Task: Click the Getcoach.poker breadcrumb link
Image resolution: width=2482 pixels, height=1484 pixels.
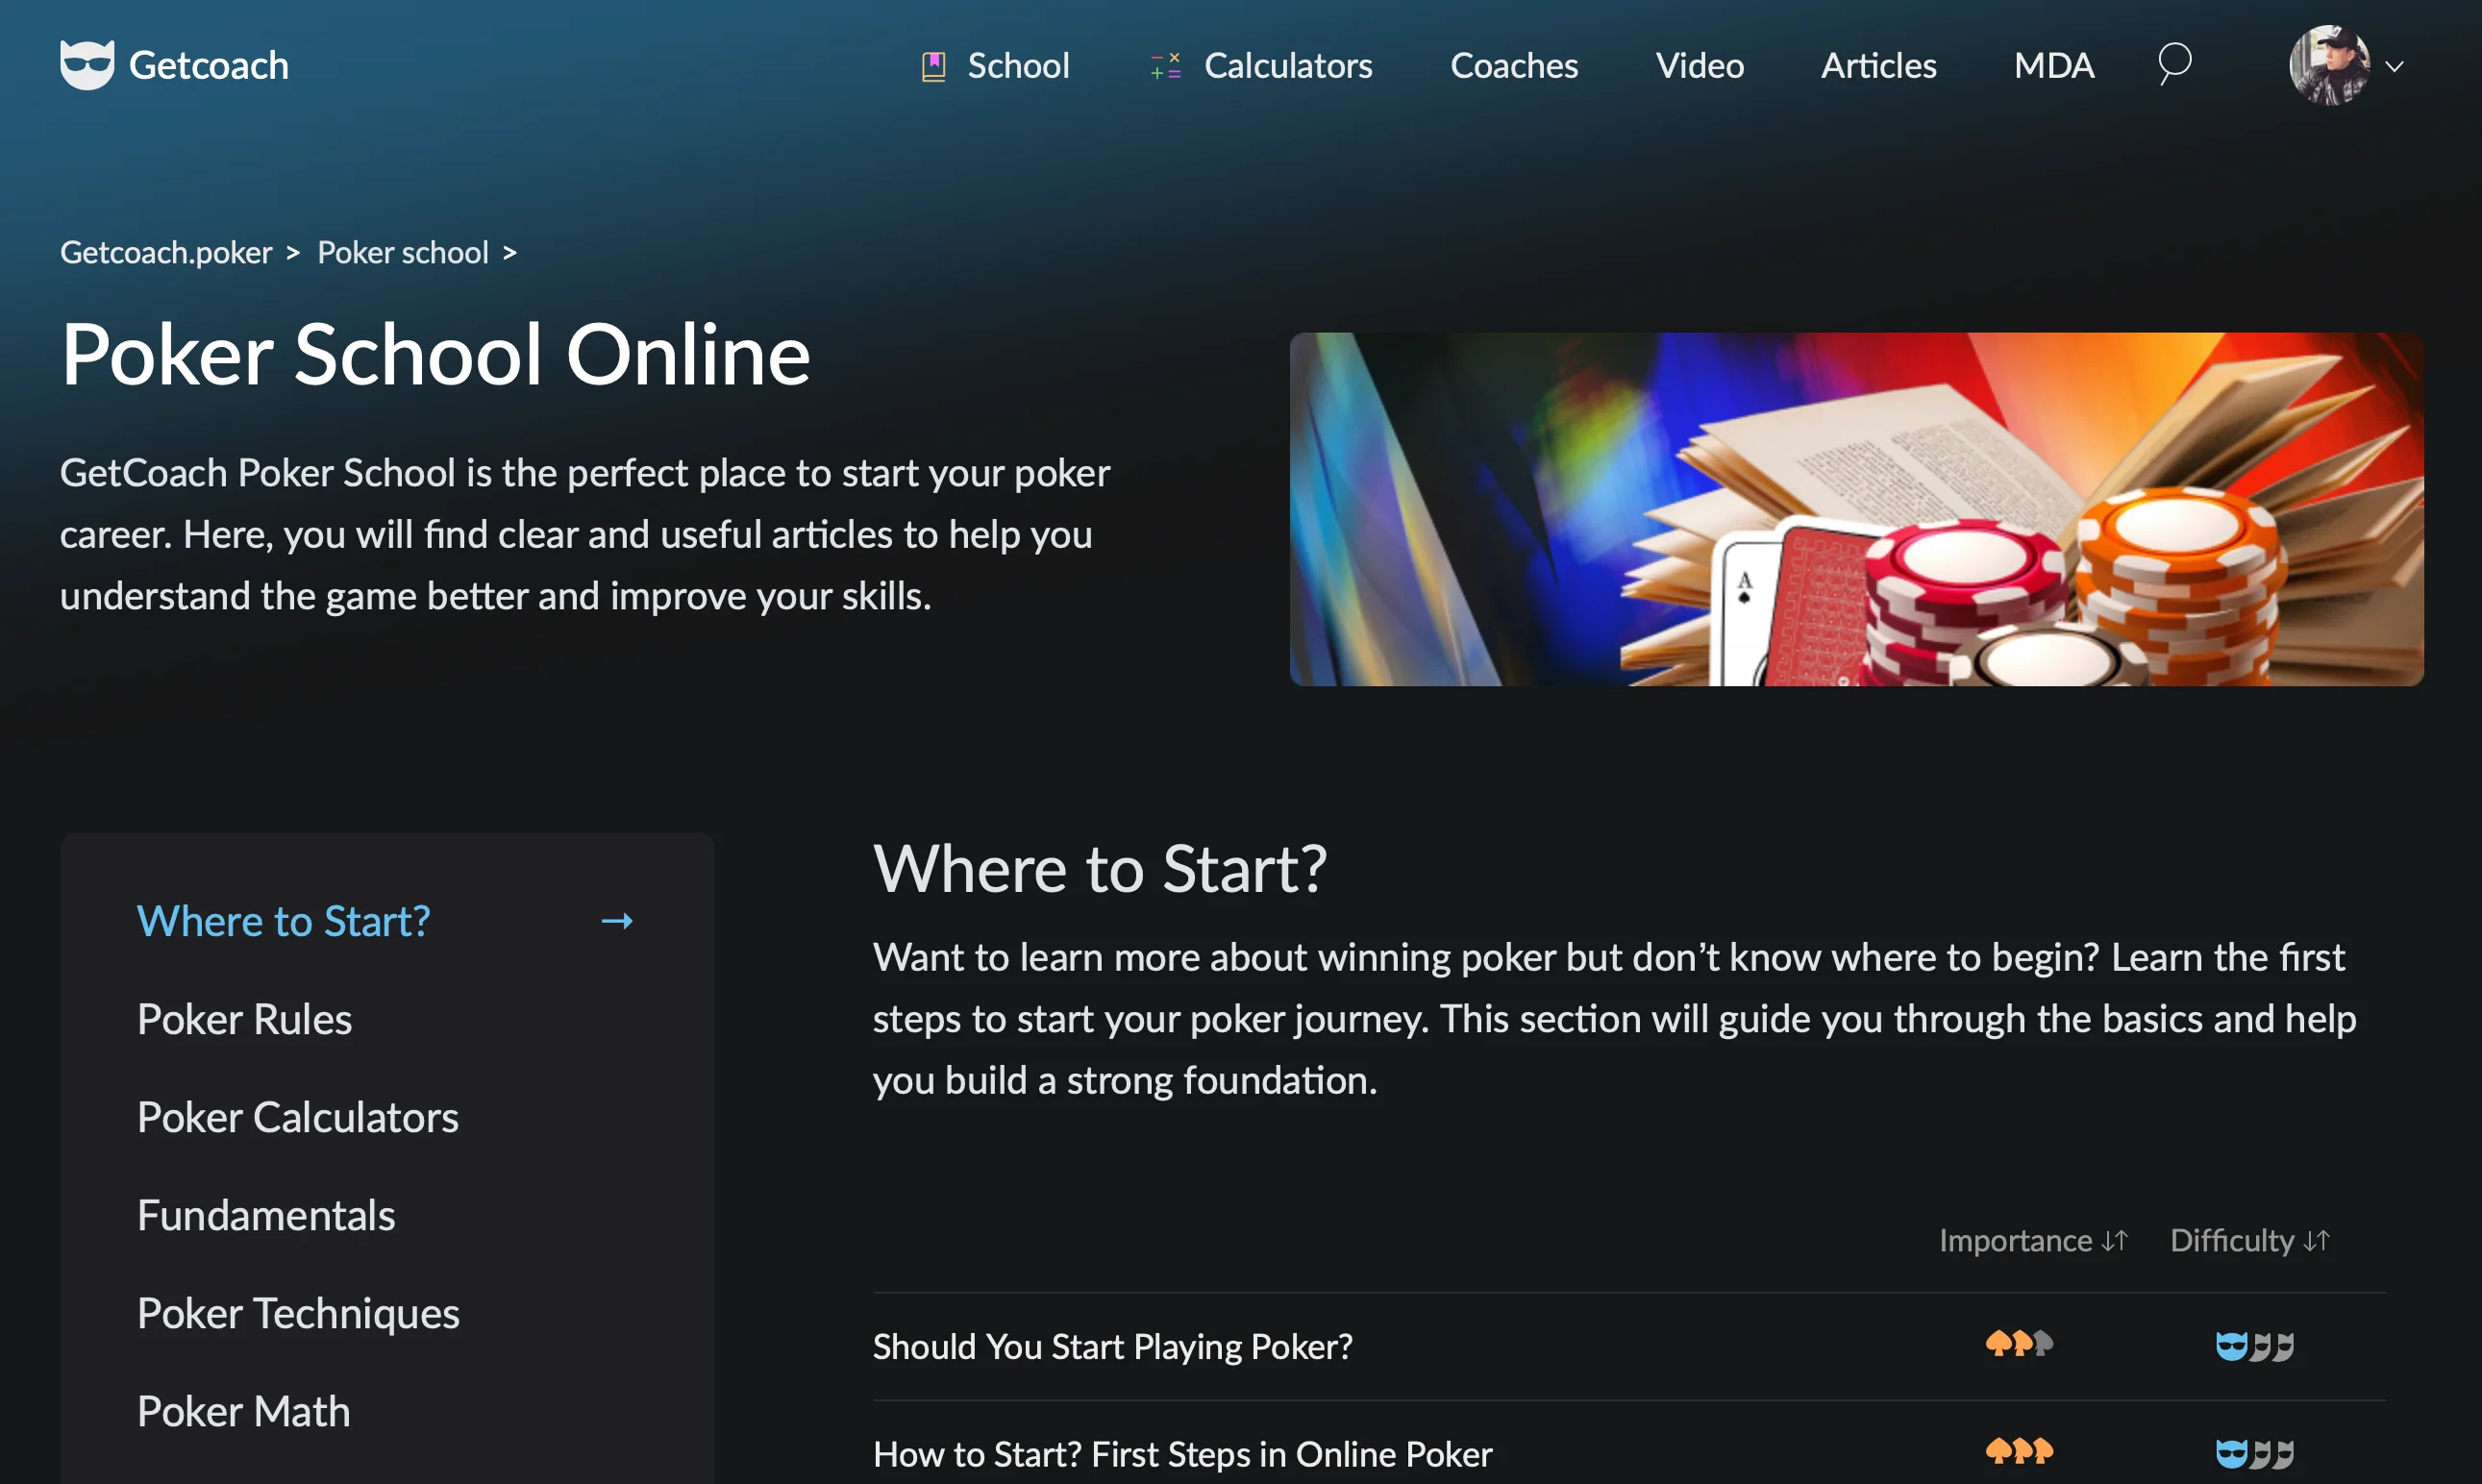Action: [166, 252]
